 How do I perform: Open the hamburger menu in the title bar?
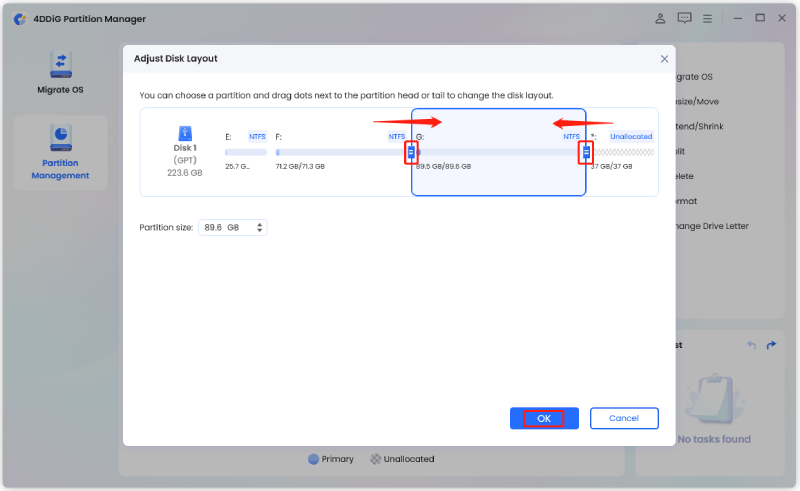coord(707,19)
